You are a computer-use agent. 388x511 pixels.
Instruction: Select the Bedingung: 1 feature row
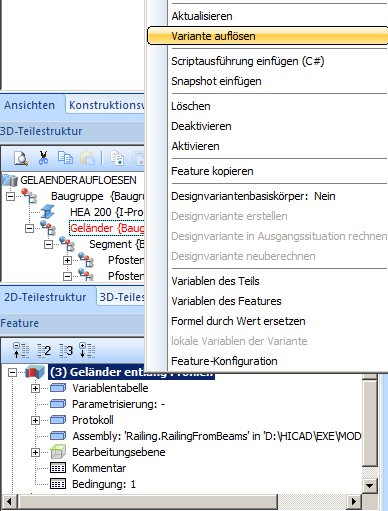(x=104, y=484)
